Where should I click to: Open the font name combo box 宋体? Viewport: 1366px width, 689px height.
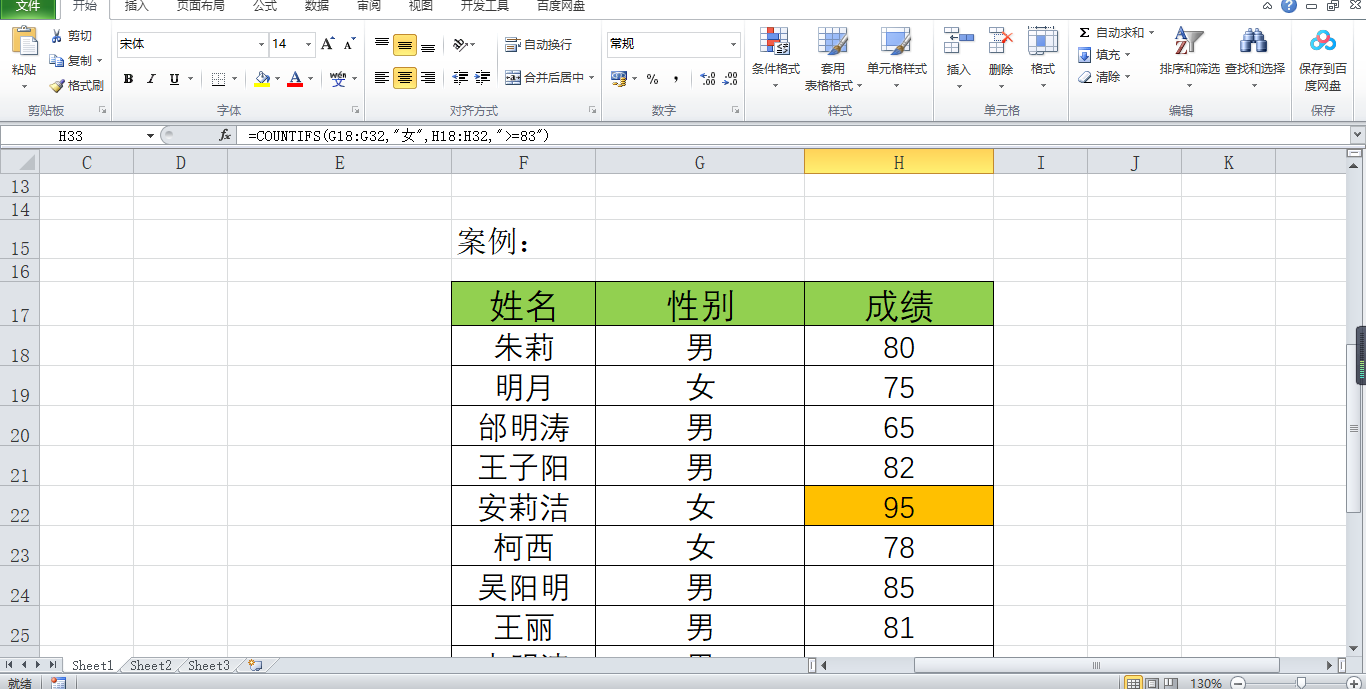(x=192, y=44)
